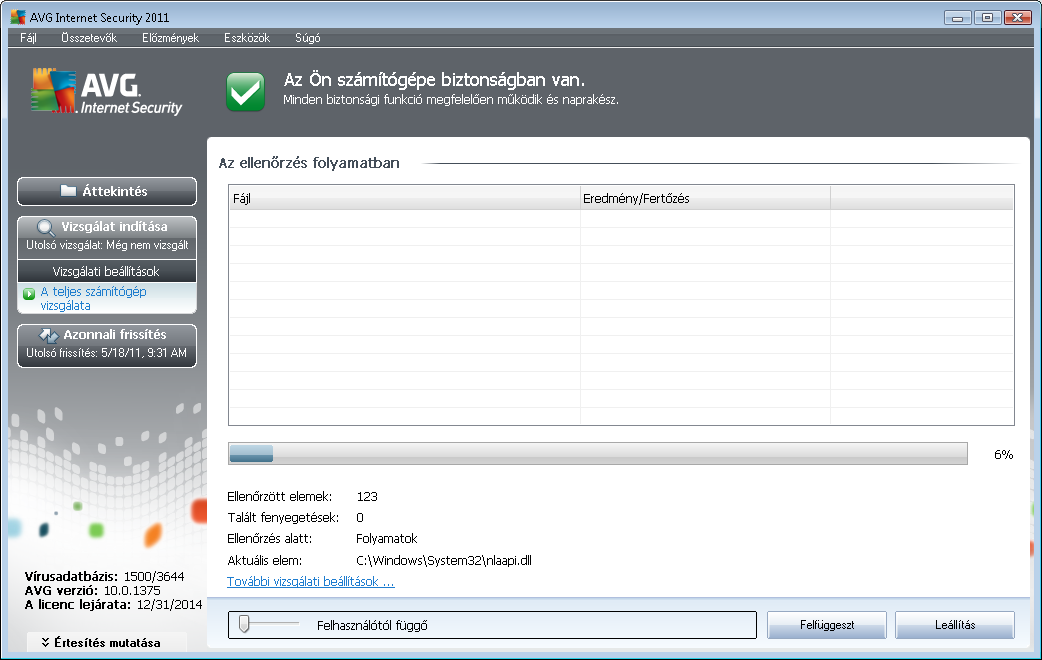Viewport: 1042px width, 660px height.
Task: Click the Az ellenőrzés folyamatban heading
Action: pyautogui.click(x=309, y=163)
